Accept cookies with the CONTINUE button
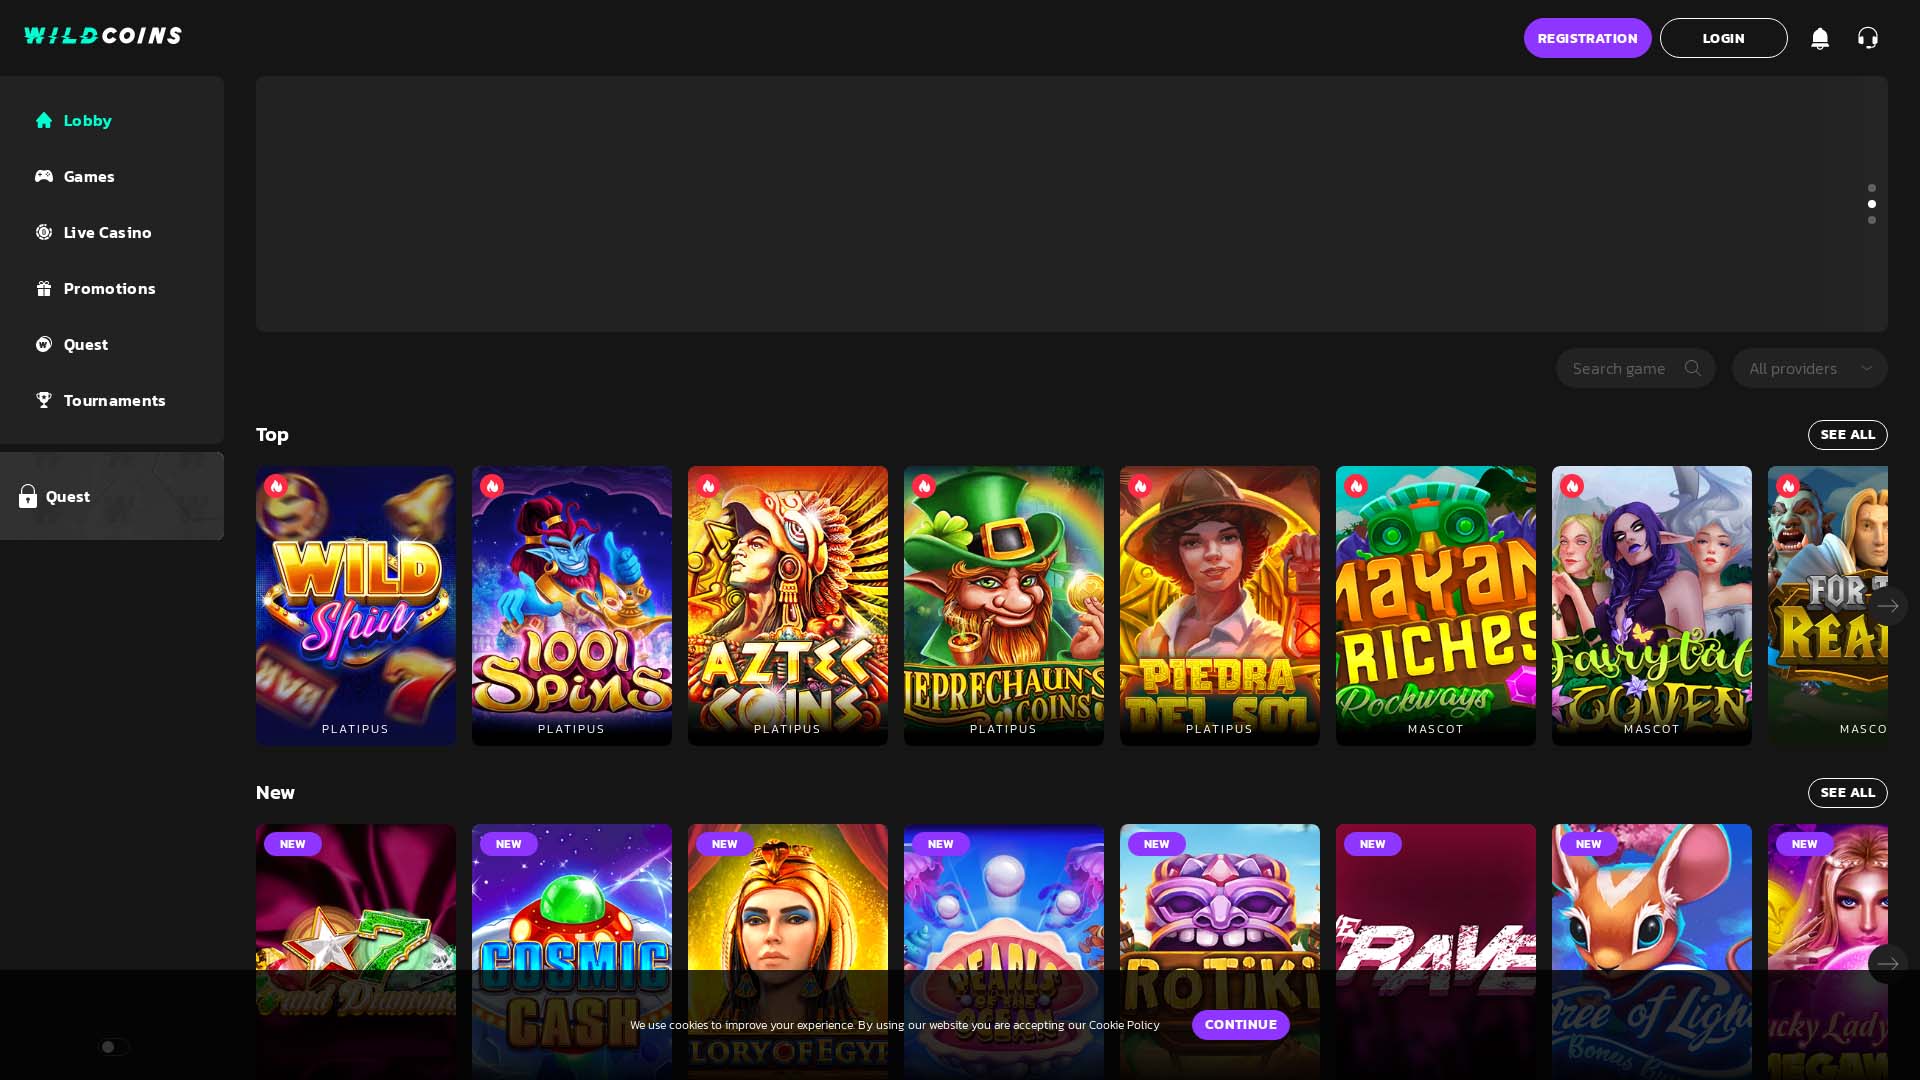 click(1241, 1025)
